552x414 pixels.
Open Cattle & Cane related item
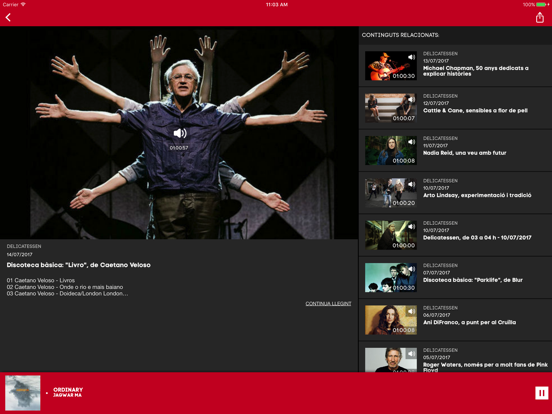pos(455,108)
